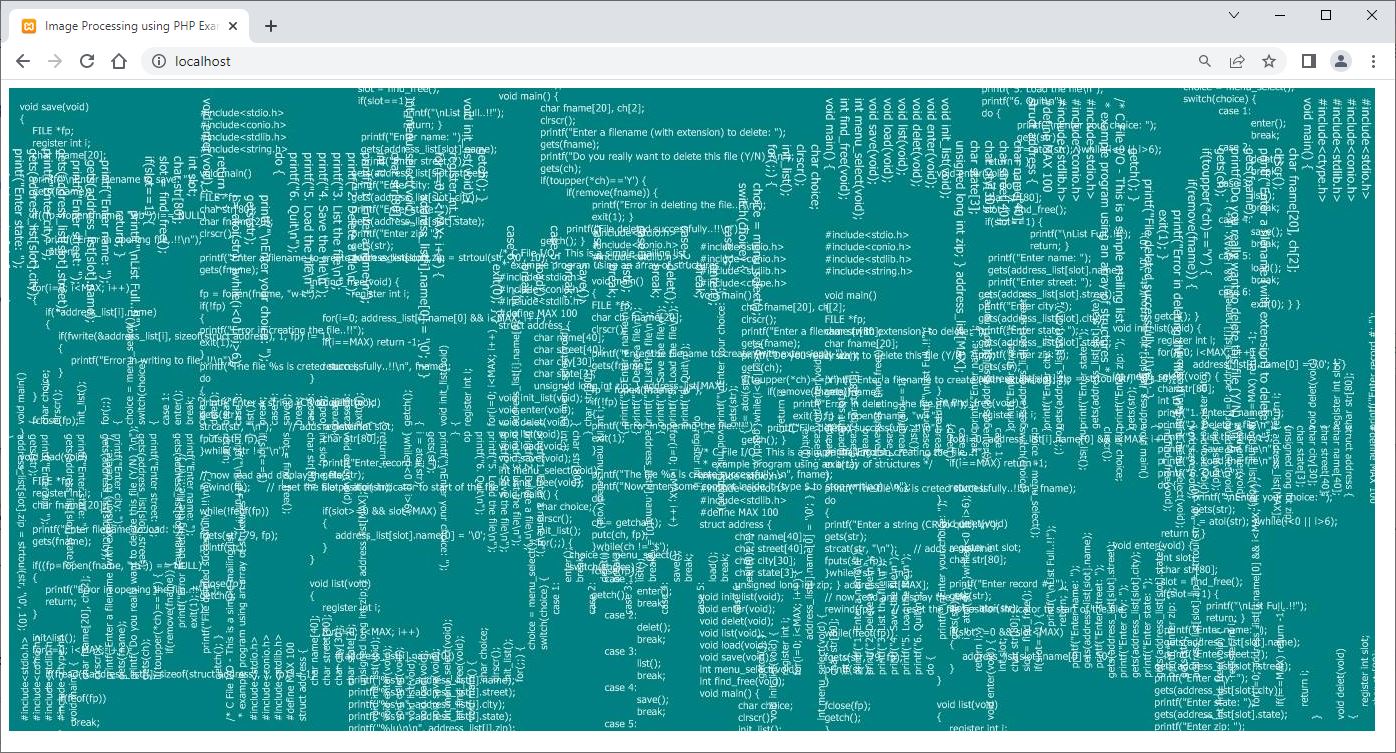
Task: Open the home page button
Action: click(119, 61)
